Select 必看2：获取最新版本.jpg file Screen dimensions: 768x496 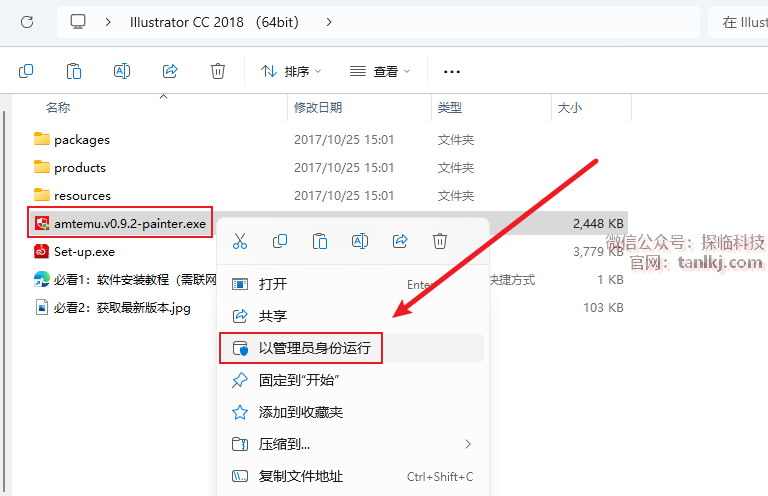coord(112,307)
